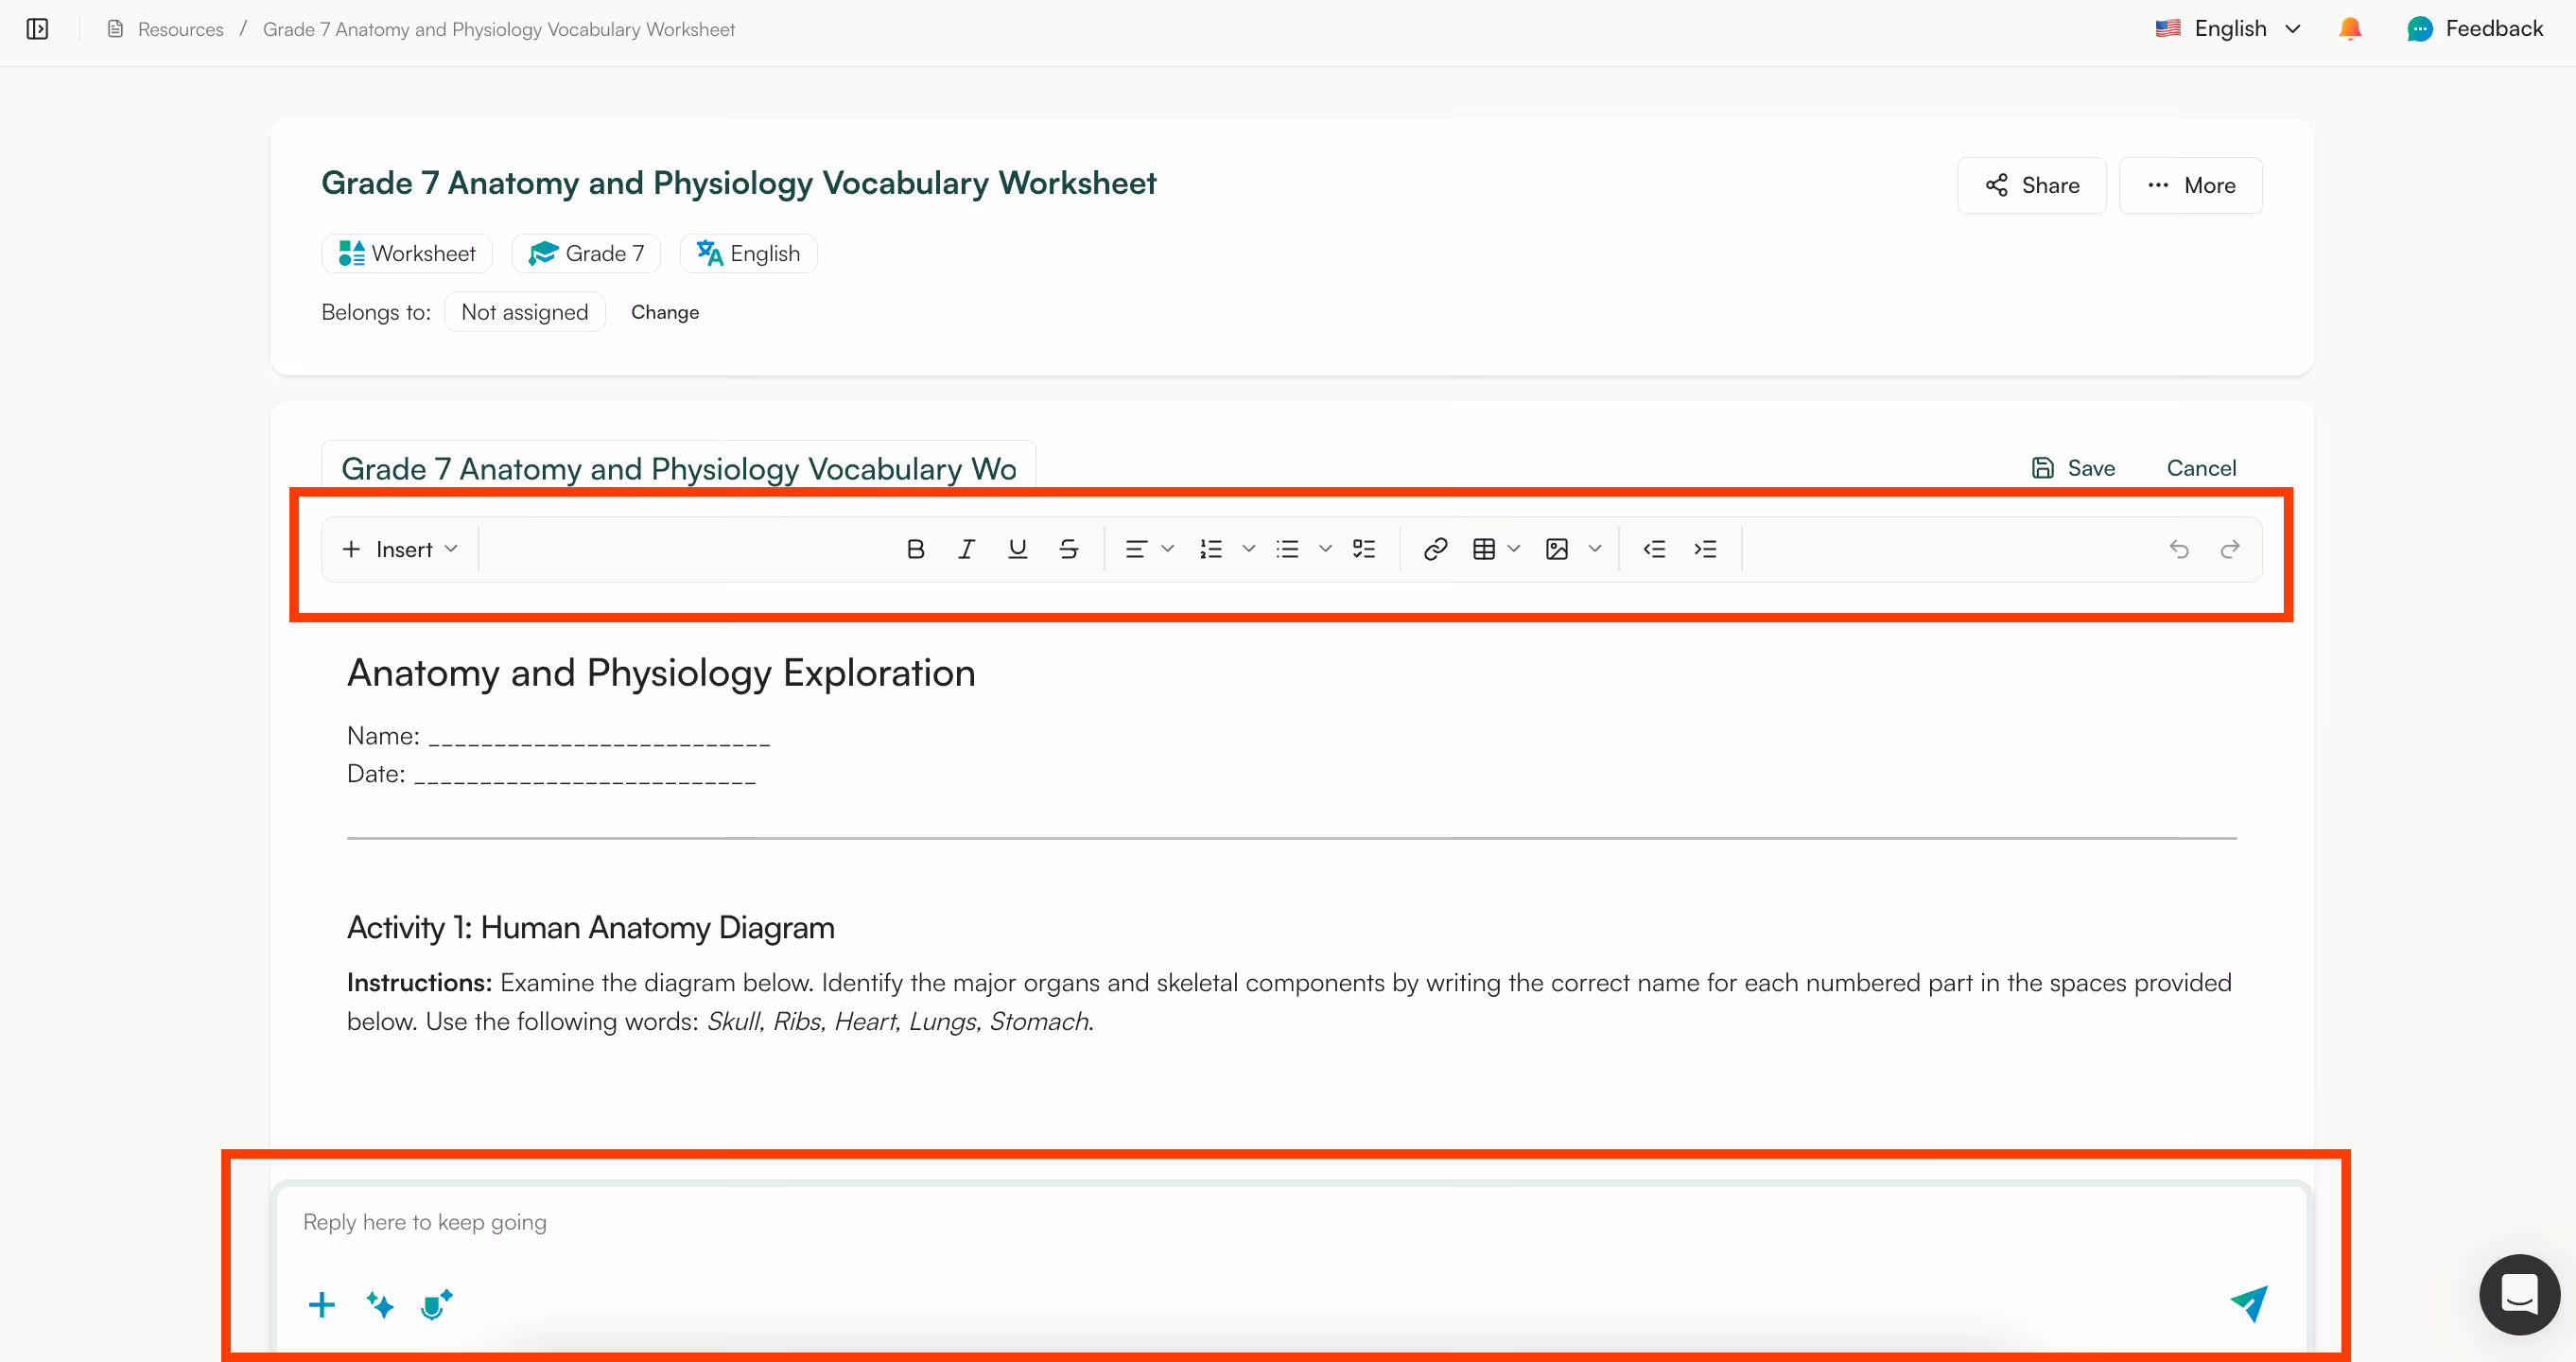Click the undo icon in the toolbar
The image size is (2576, 1362).
tap(2180, 548)
